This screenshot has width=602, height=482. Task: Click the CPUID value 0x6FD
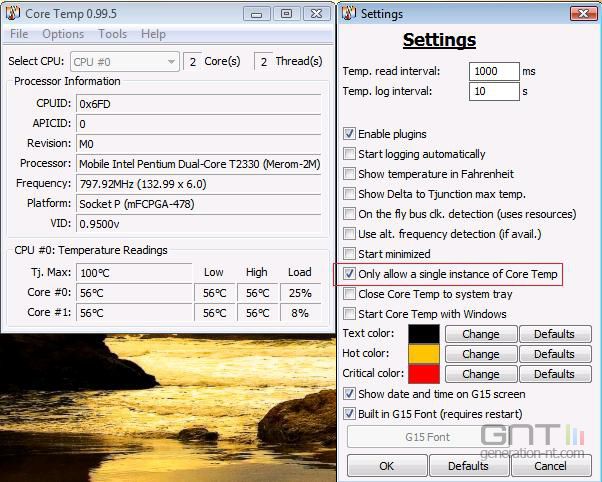pyautogui.click(x=198, y=104)
